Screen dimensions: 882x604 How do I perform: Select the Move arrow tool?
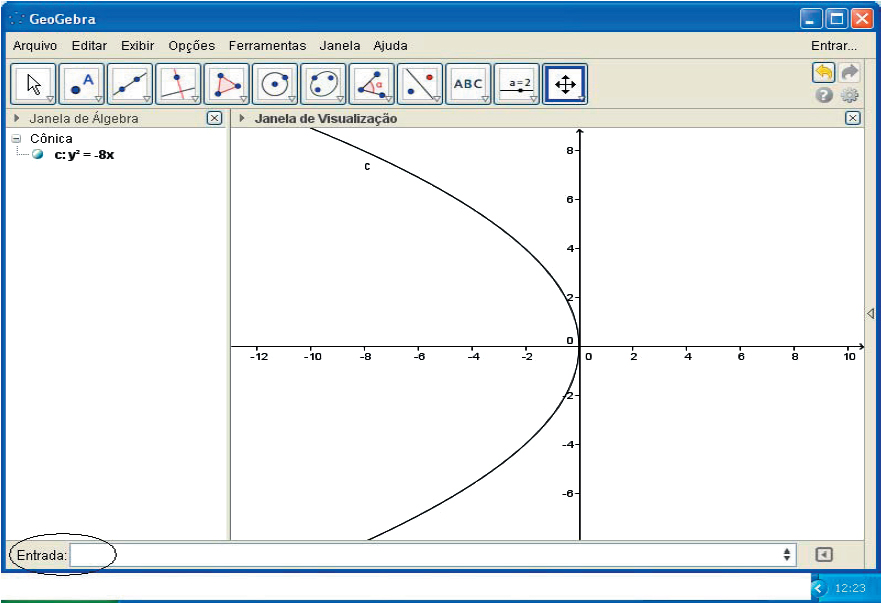(x=33, y=85)
